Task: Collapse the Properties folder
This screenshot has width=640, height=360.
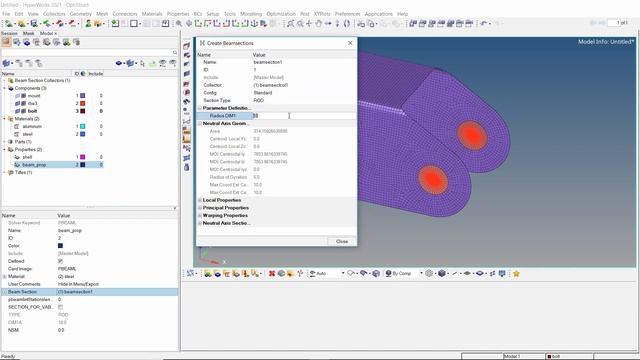Action: [x=4, y=149]
